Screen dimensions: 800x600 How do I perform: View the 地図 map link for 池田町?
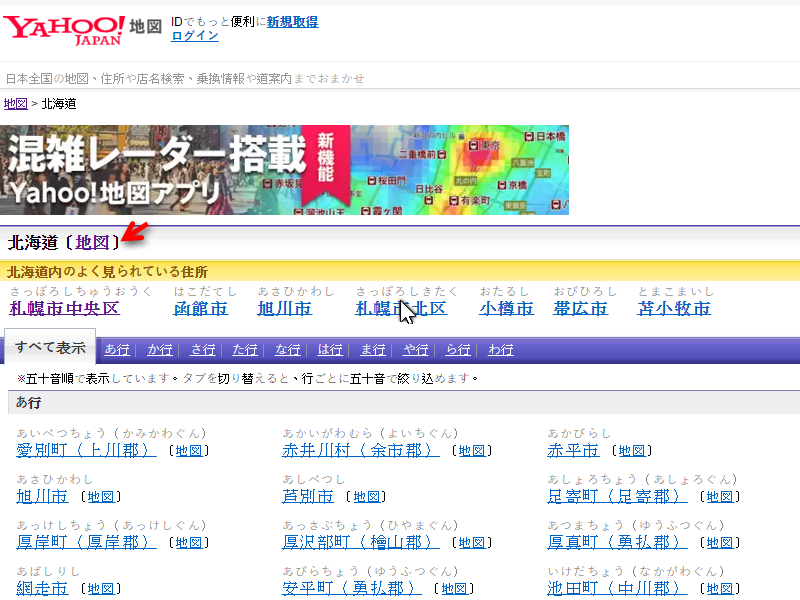[720, 588]
